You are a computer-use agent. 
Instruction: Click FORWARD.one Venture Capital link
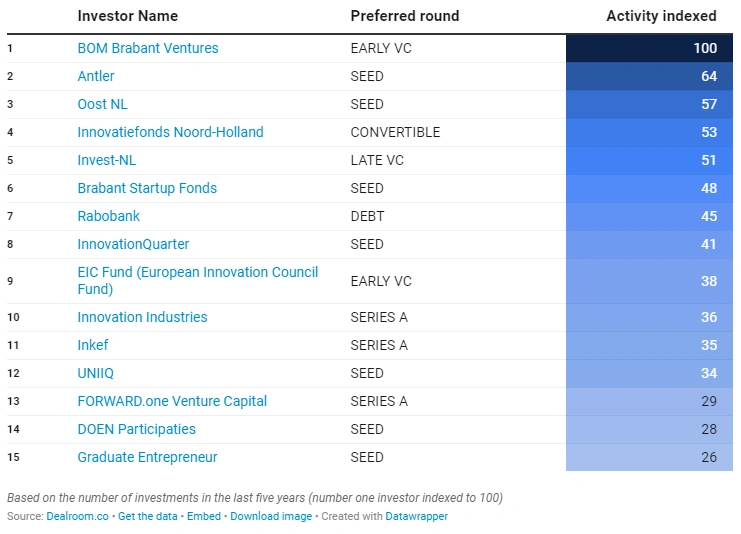click(x=172, y=401)
